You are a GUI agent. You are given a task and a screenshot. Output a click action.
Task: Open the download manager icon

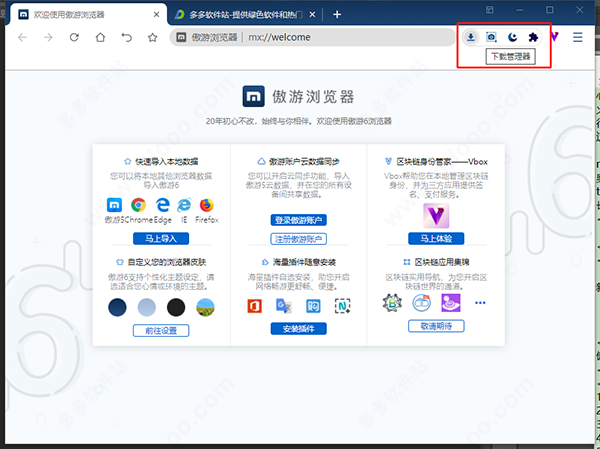(x=471, y=37)
